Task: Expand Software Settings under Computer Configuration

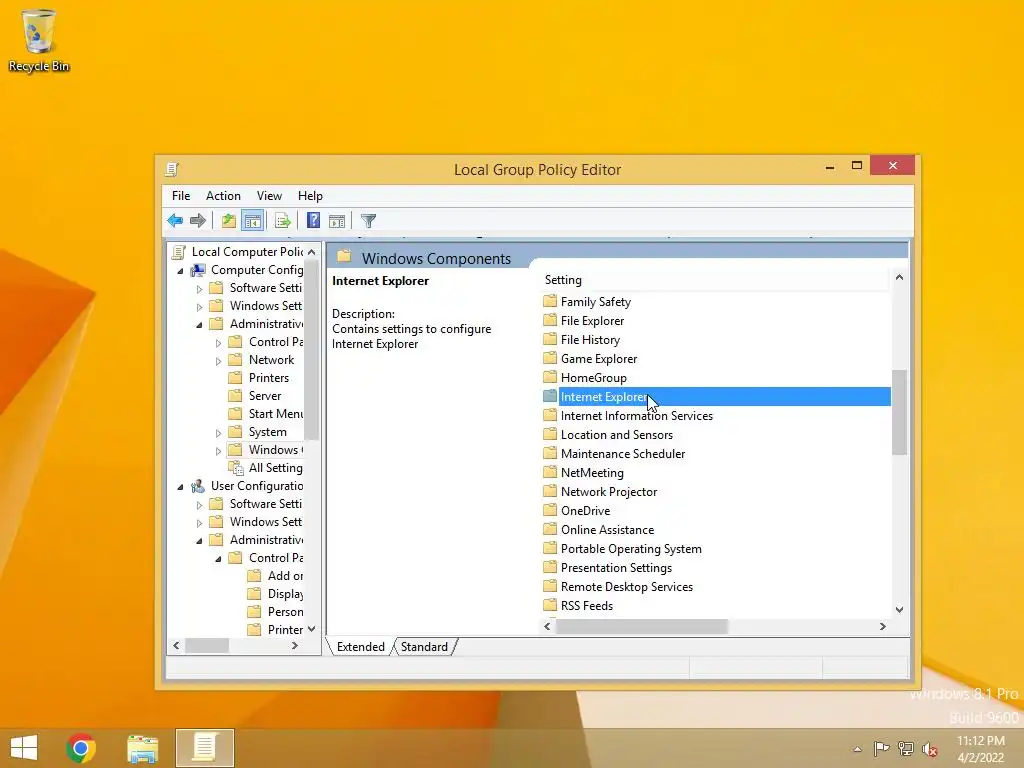Action: [x=199, y=289]
